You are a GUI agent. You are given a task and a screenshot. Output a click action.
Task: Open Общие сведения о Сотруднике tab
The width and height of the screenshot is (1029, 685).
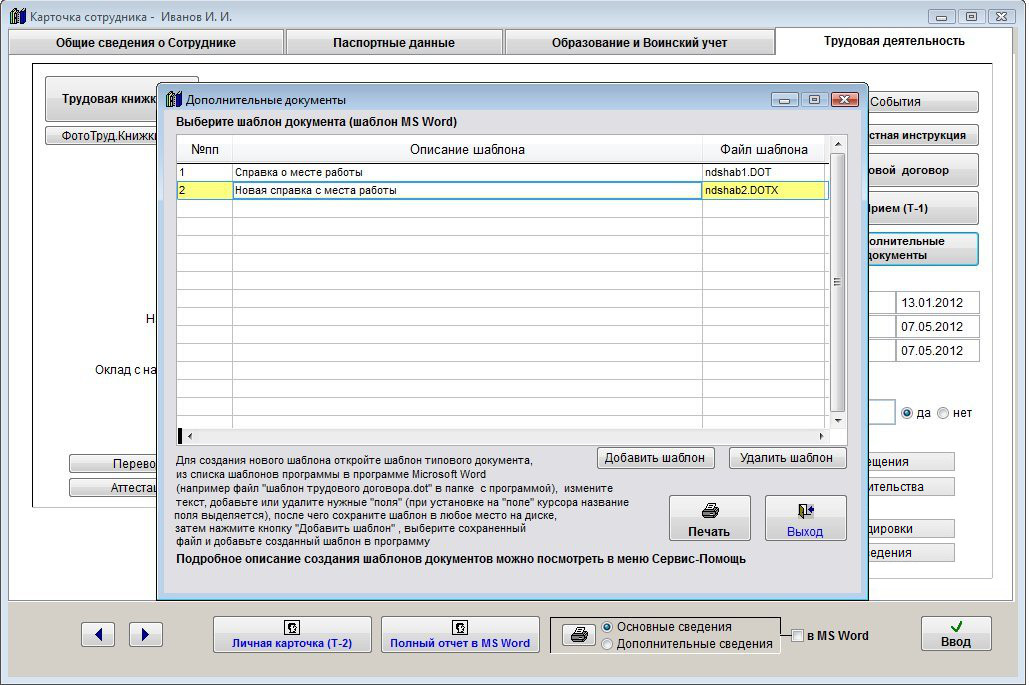(146, 43)
